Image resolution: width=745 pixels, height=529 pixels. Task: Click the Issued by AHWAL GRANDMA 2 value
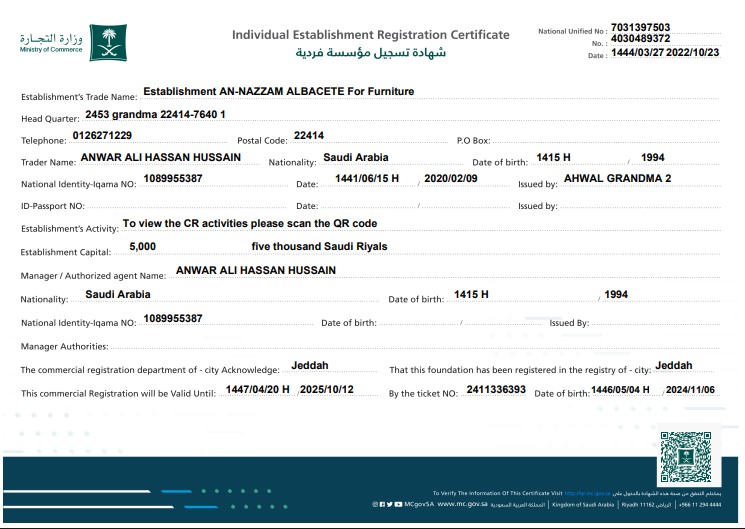click(617, 178)
